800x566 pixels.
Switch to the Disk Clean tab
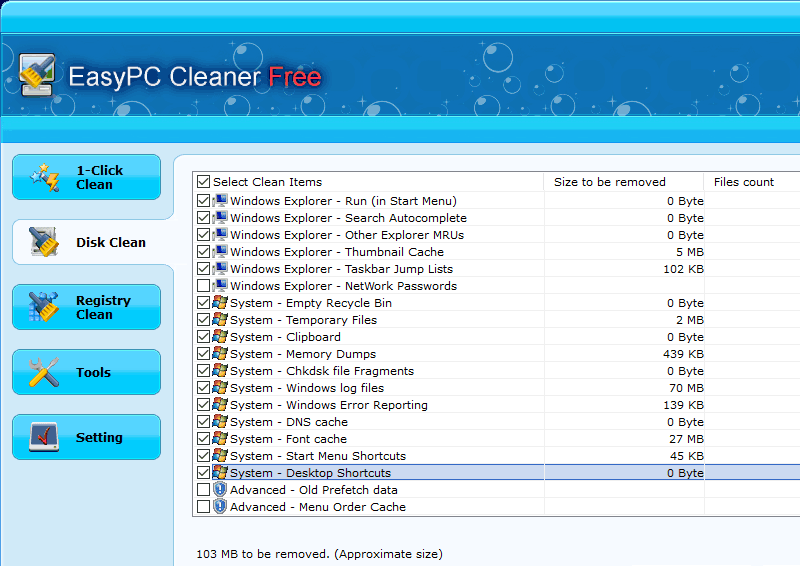[x=93, y=242]
